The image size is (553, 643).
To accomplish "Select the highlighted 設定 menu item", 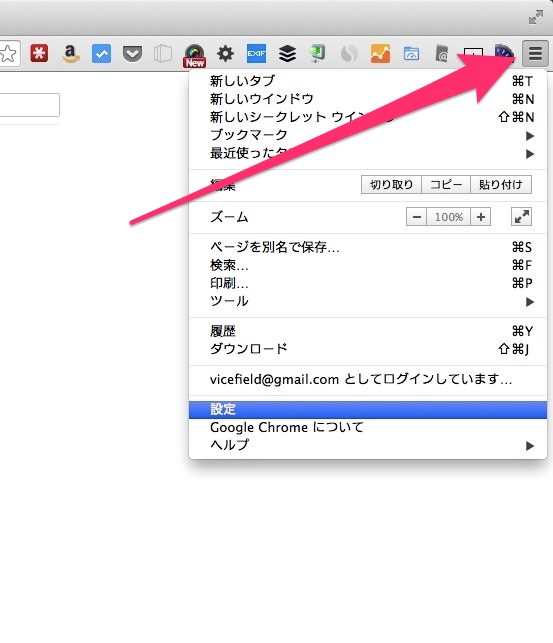I will (x=368, y=409).
